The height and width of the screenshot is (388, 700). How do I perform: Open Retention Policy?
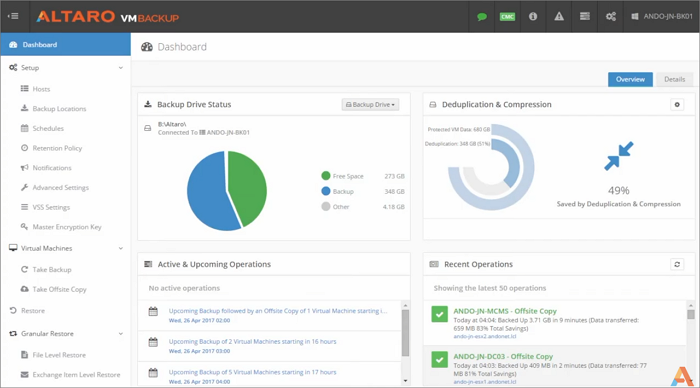tap(57, 148)
